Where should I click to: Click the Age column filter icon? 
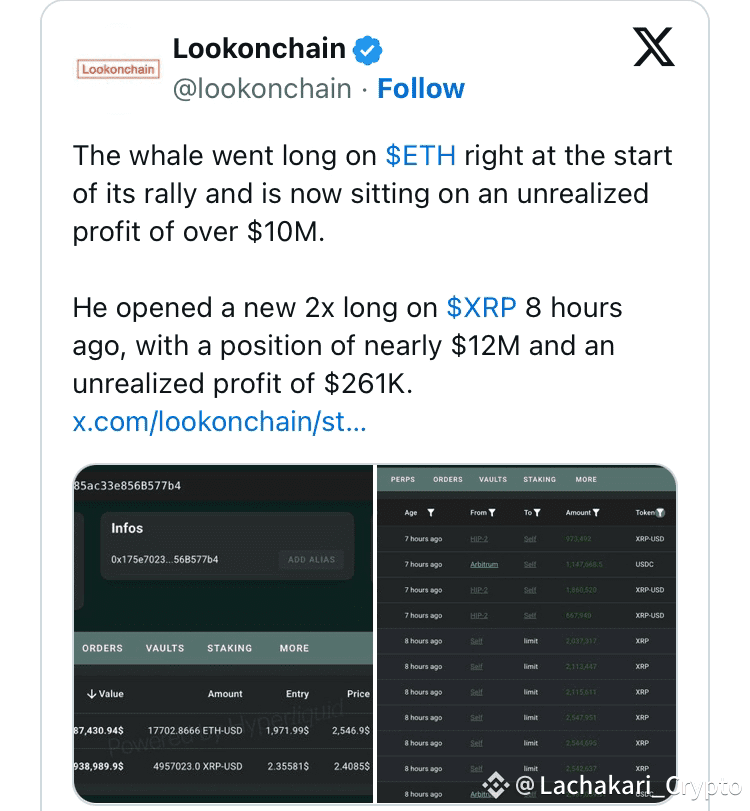(x=430, y=513)
